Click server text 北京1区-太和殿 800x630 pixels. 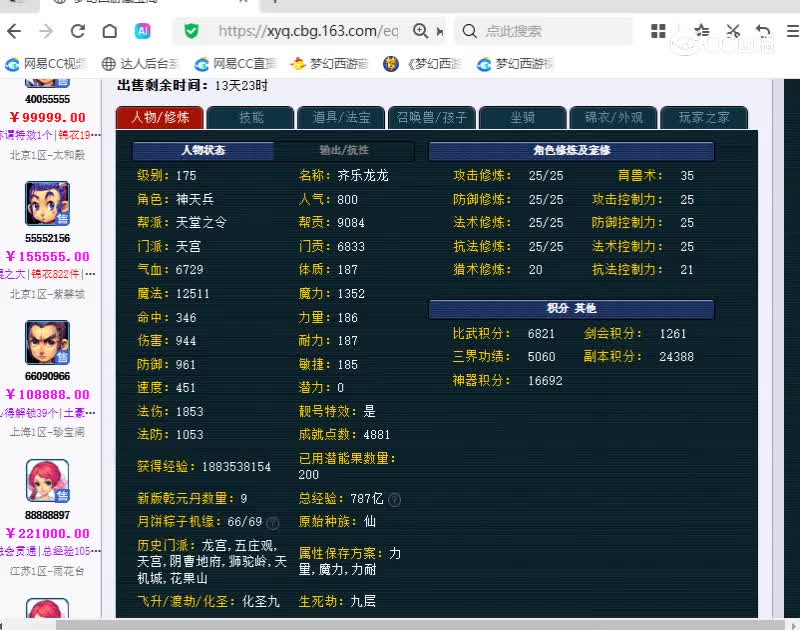pyautogui.click(x=47, y=155)
